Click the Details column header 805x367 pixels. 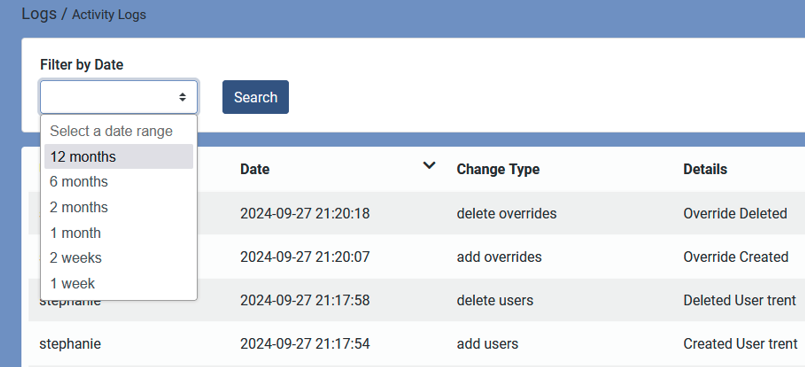(x=705, y=169)
